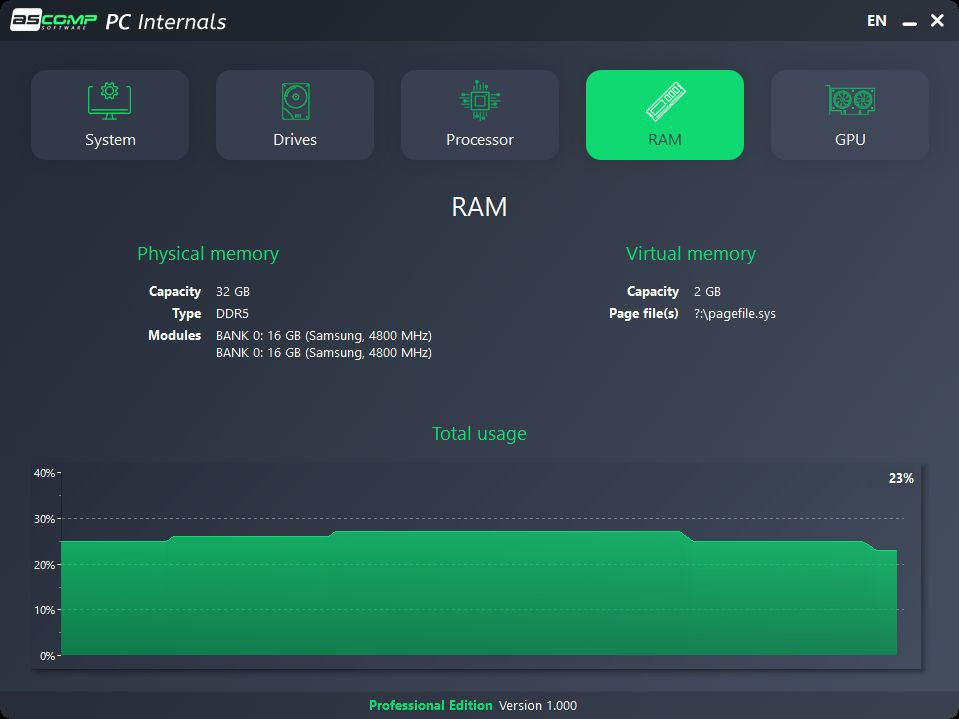Click the Modules label

pos(174,335)
